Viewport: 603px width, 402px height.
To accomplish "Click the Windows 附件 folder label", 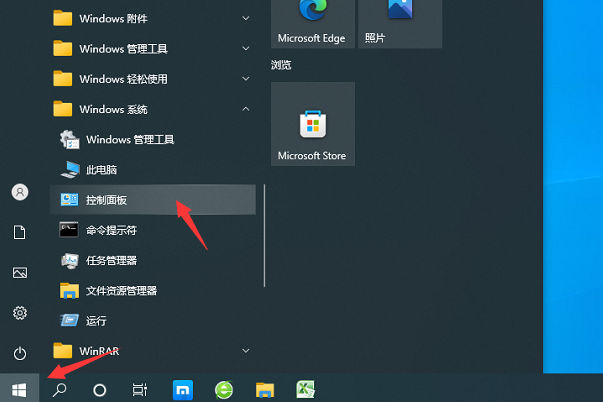I will click(x=113, y=18).
